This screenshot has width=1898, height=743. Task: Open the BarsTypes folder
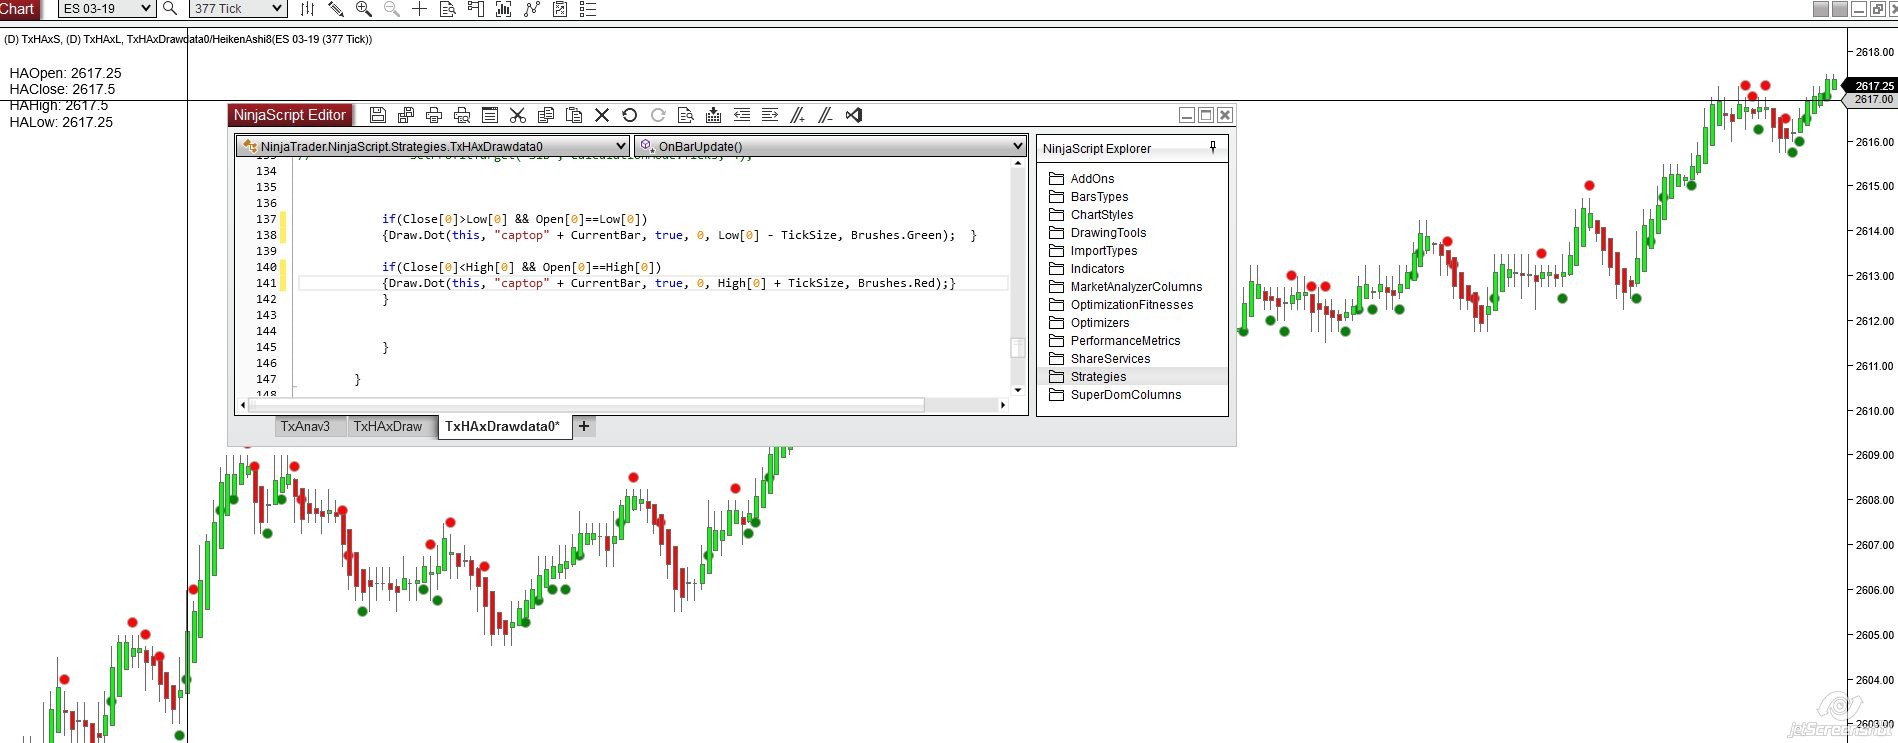coord(1088,197)
